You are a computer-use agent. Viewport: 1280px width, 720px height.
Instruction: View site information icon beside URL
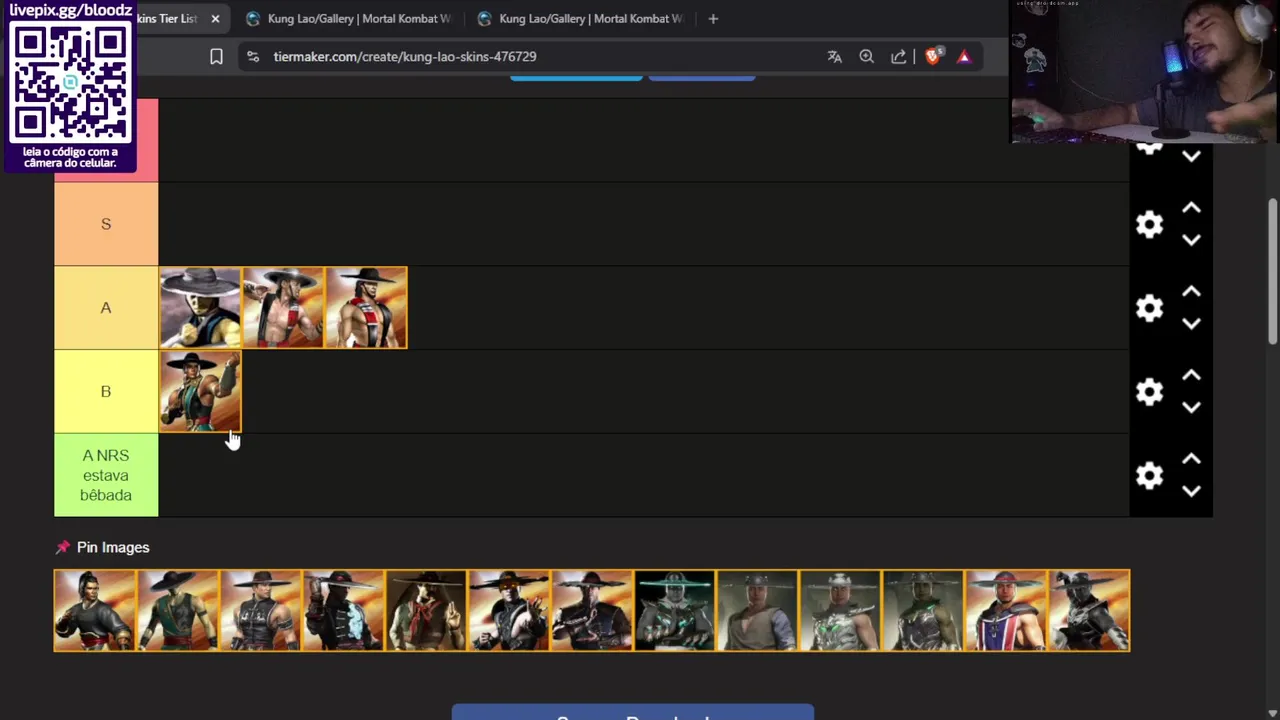[252, 57]
